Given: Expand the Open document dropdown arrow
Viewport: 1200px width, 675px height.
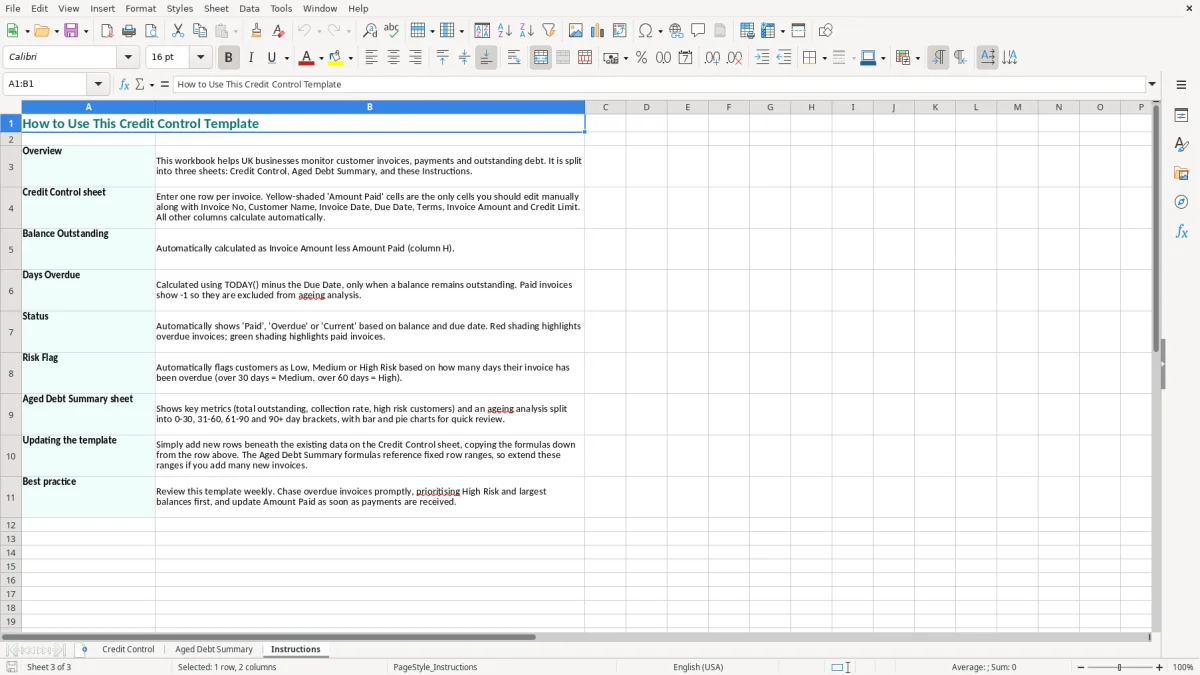Looking at the screenshot, I should coord(55,31).
